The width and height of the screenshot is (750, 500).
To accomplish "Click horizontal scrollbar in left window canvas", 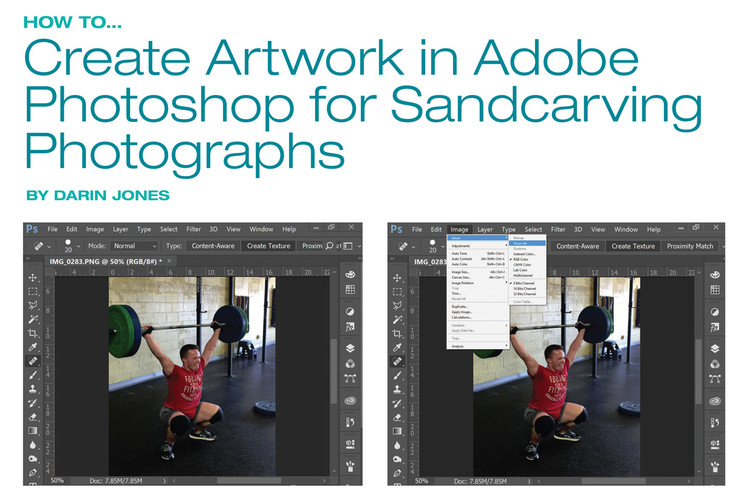I will coord(249,480).
